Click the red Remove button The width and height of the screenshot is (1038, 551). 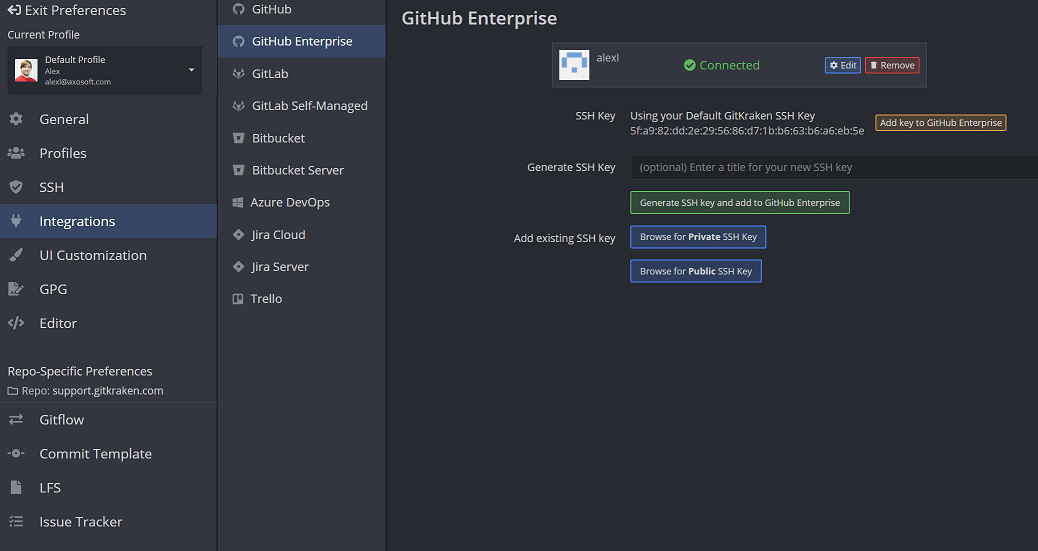[x=891, y=65]
